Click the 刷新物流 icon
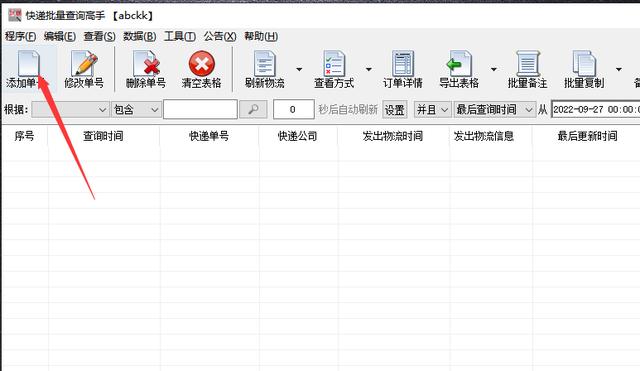Screen dimensions: 640x371 tap(264, 63)
